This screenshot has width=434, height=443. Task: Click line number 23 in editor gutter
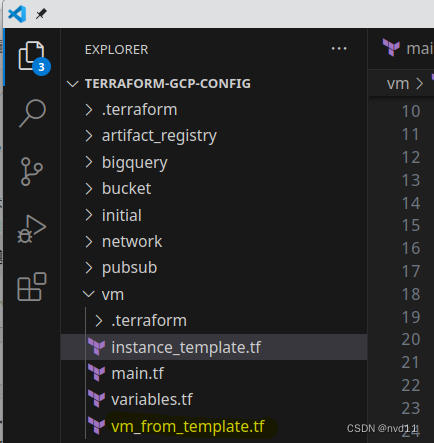(411, 408)
